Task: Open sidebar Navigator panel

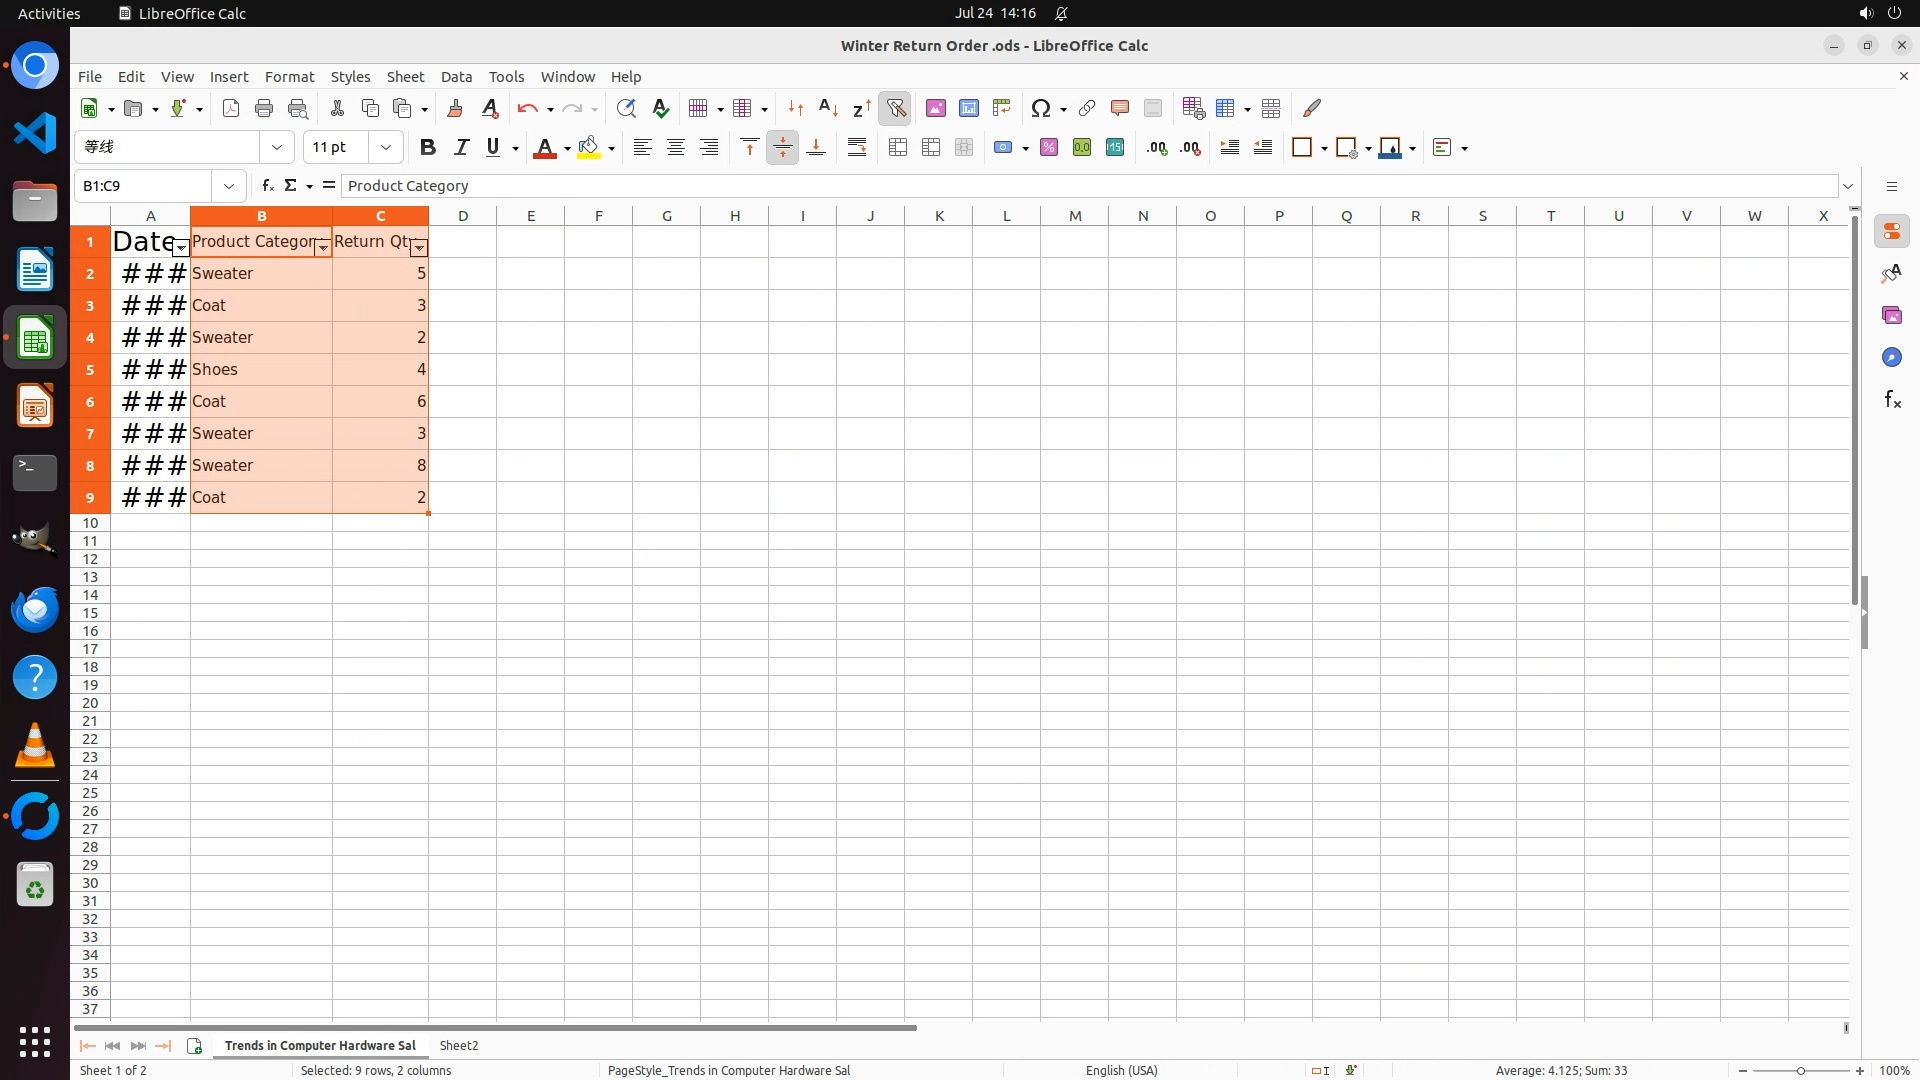Action: (1891, 357)
